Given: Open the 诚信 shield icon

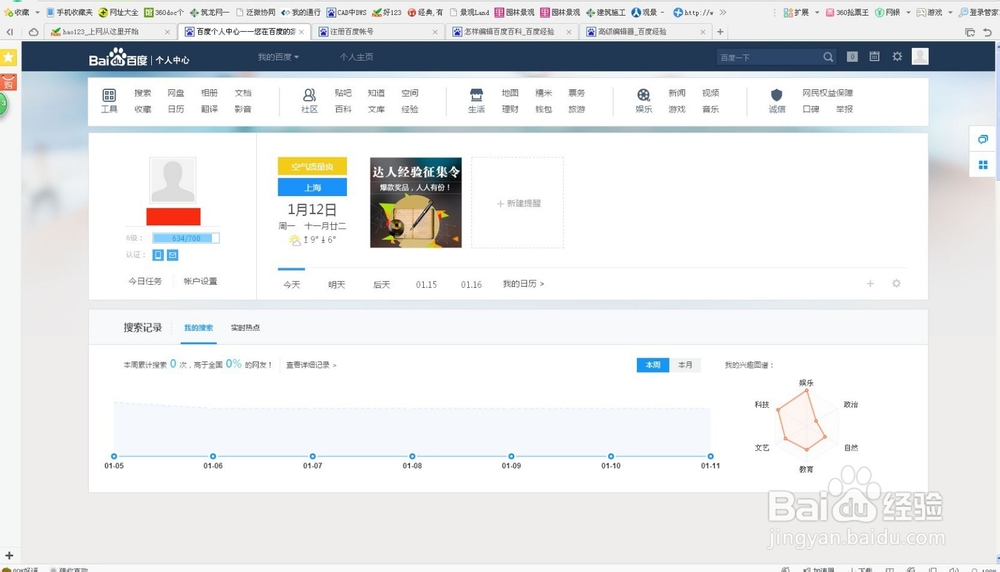Looking at the screenshot, I should 776,96.
